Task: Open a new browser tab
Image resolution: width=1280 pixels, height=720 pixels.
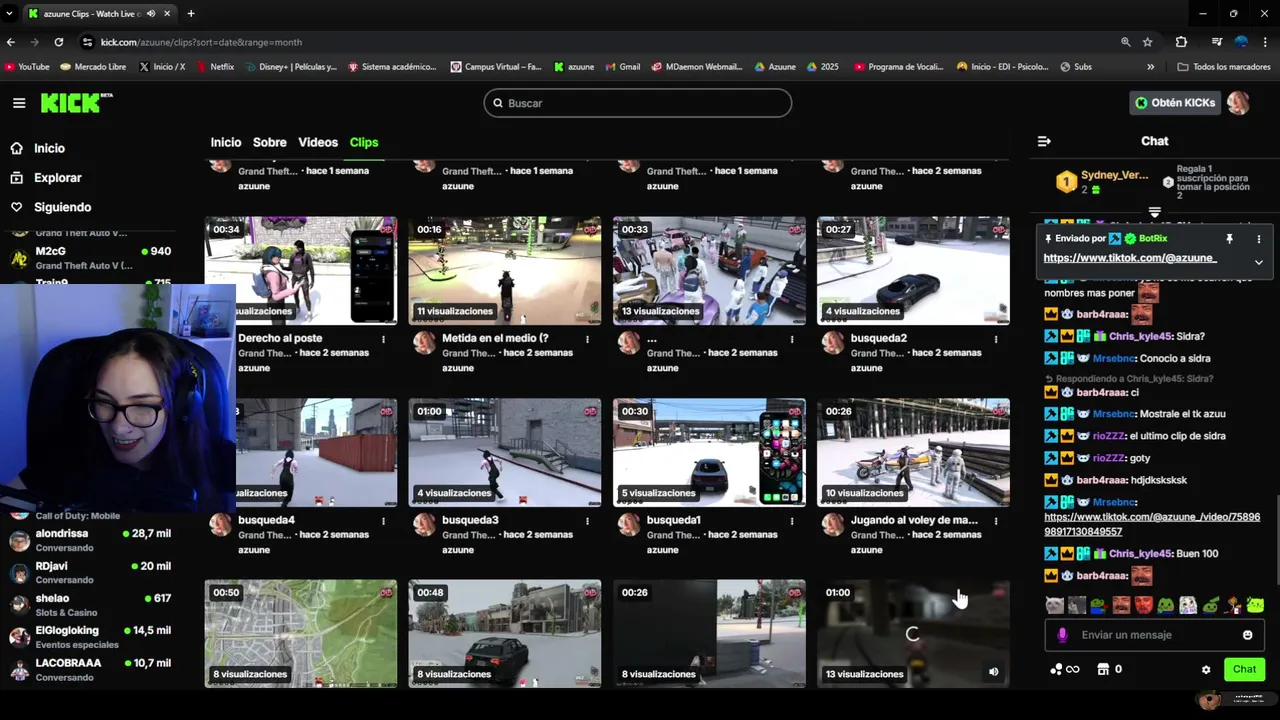Action: (190, 14)
